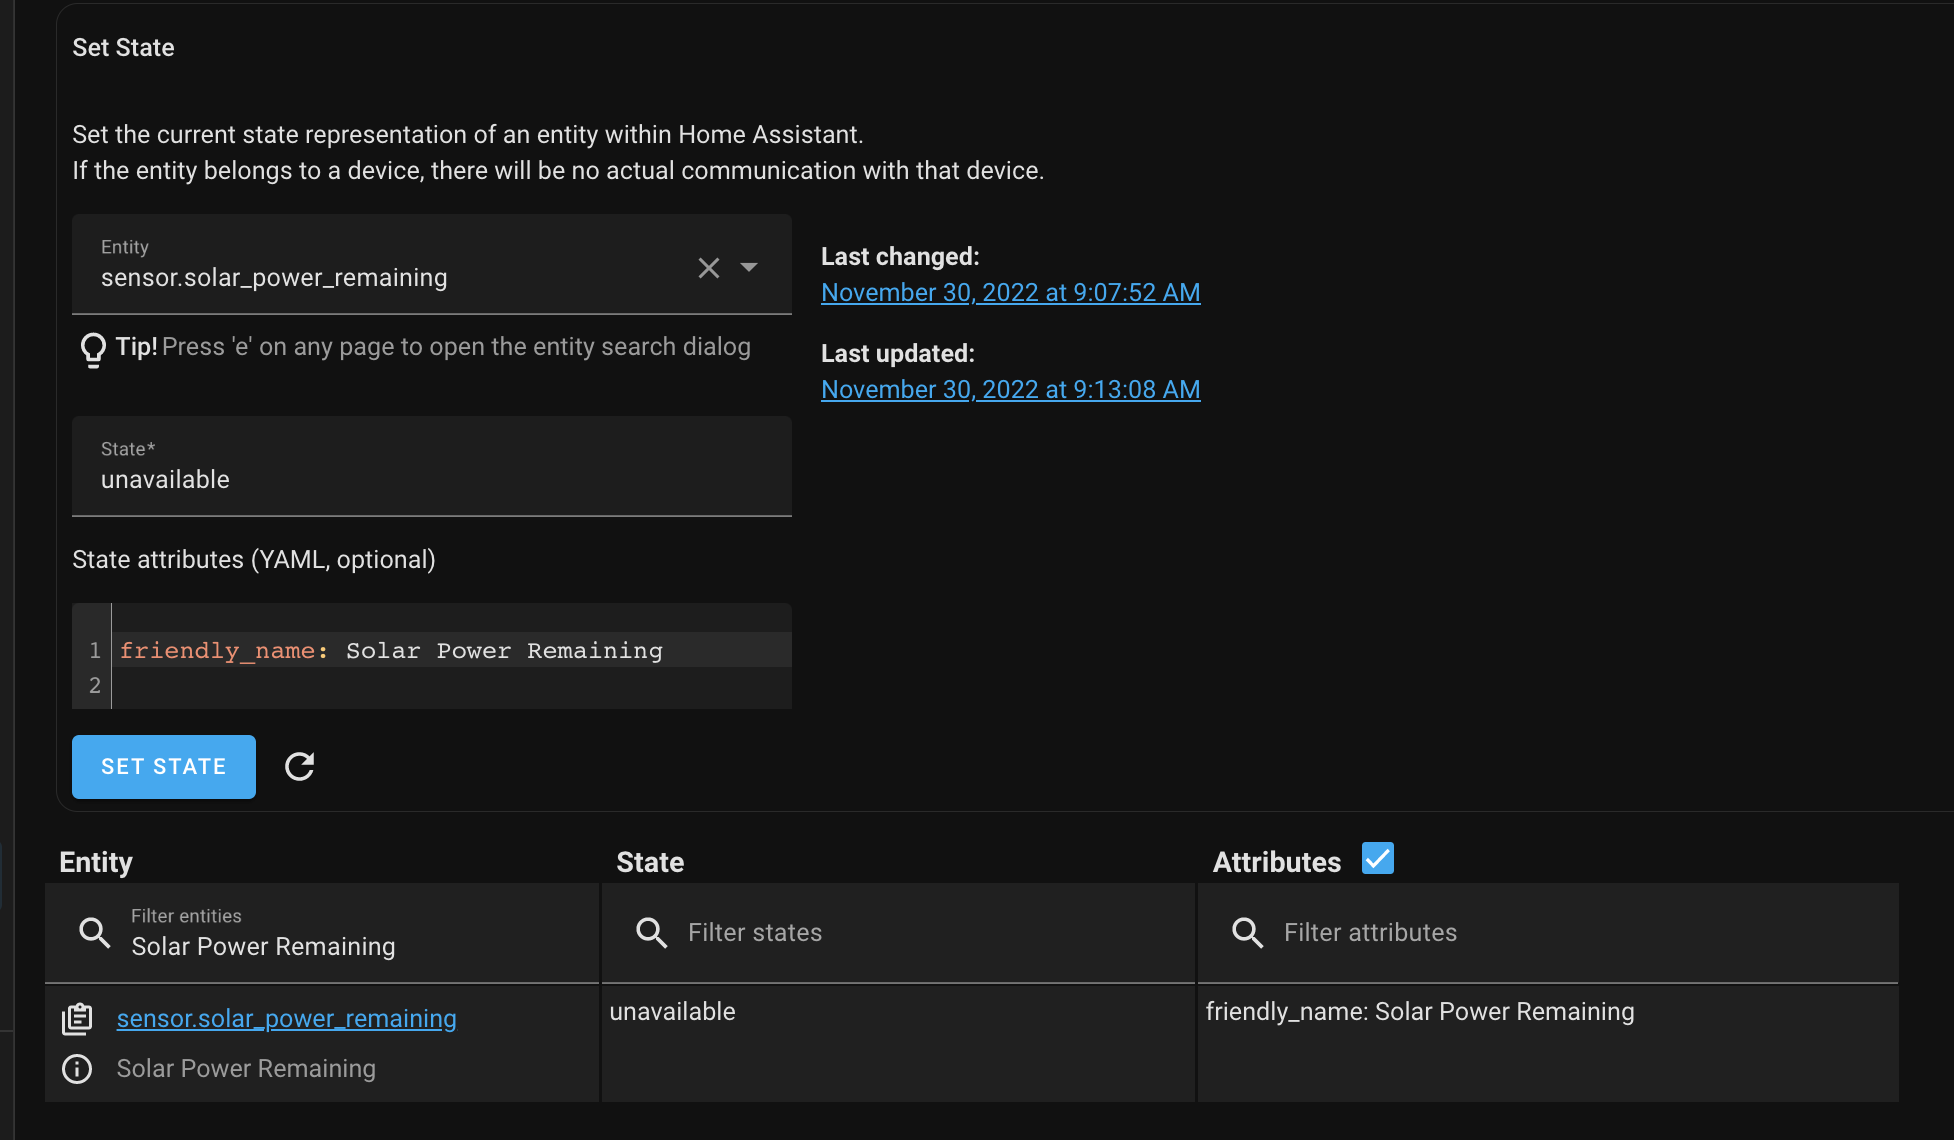
Task: Click the Entity field sensor.solar_power_remaining
Action: click(432, 264)
